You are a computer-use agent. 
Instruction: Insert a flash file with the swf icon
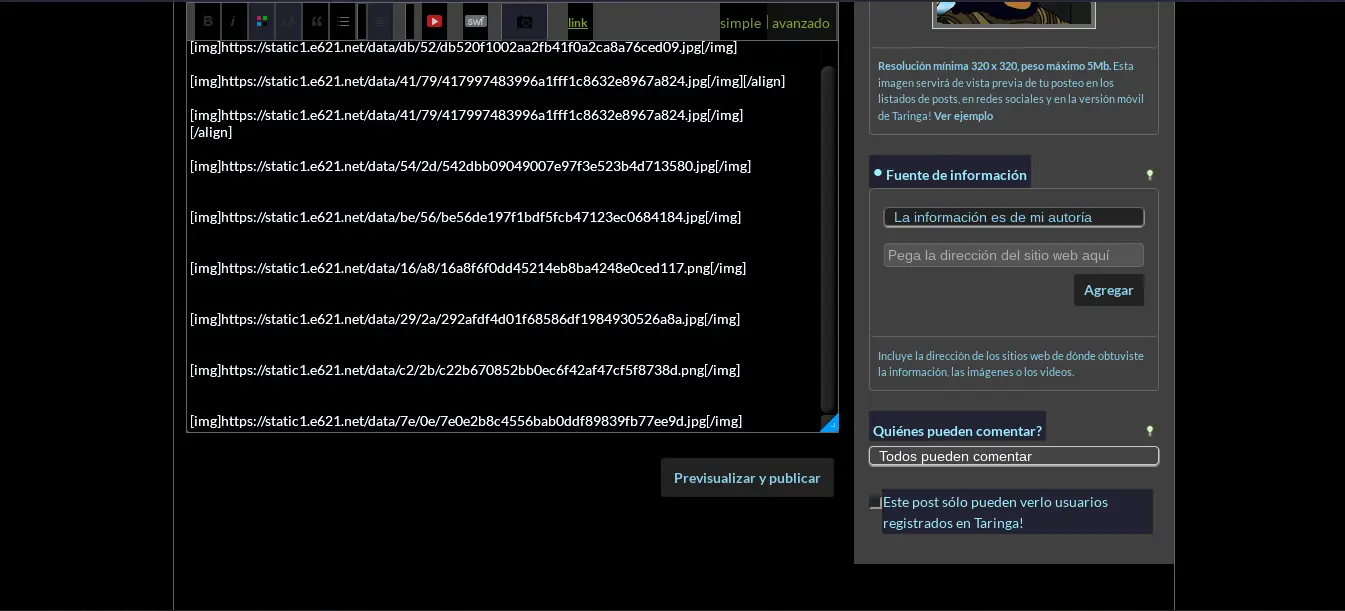point(476,21)
